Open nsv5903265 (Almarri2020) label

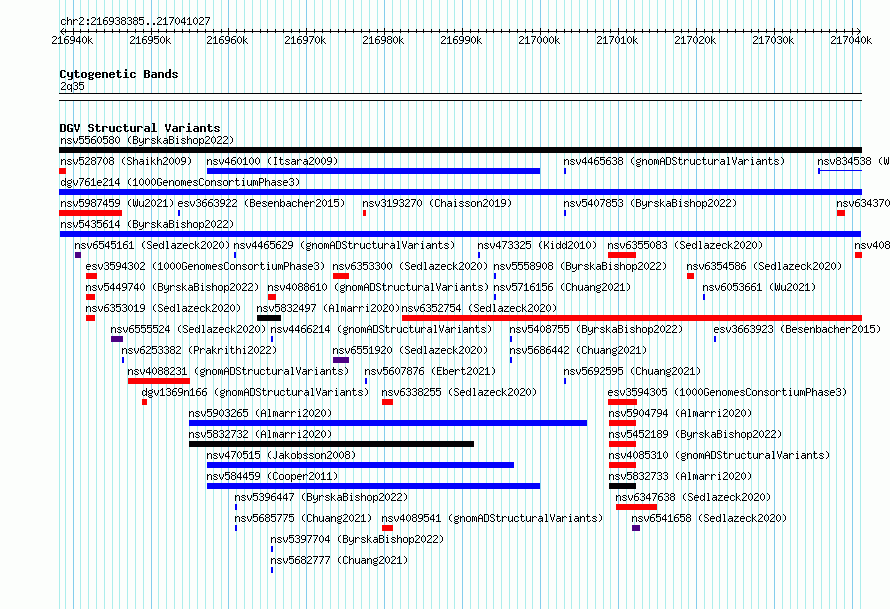(x=260, y=413)
